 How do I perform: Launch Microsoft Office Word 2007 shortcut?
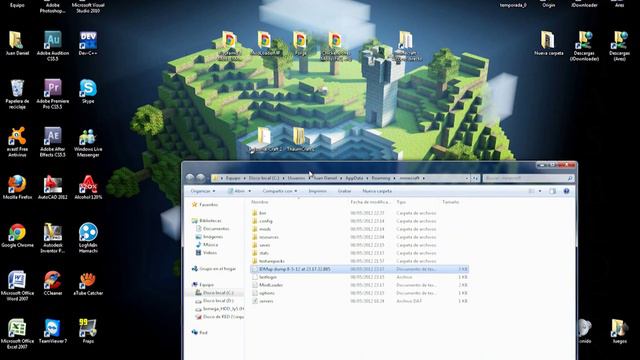[x=17, y=286]
